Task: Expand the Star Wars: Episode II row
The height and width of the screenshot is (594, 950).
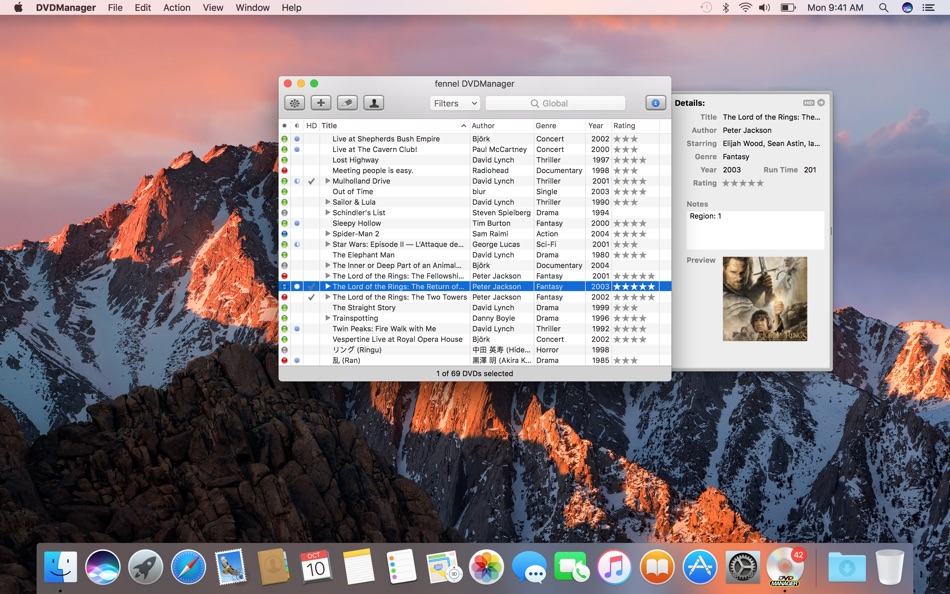Action: tap(328, 244)
